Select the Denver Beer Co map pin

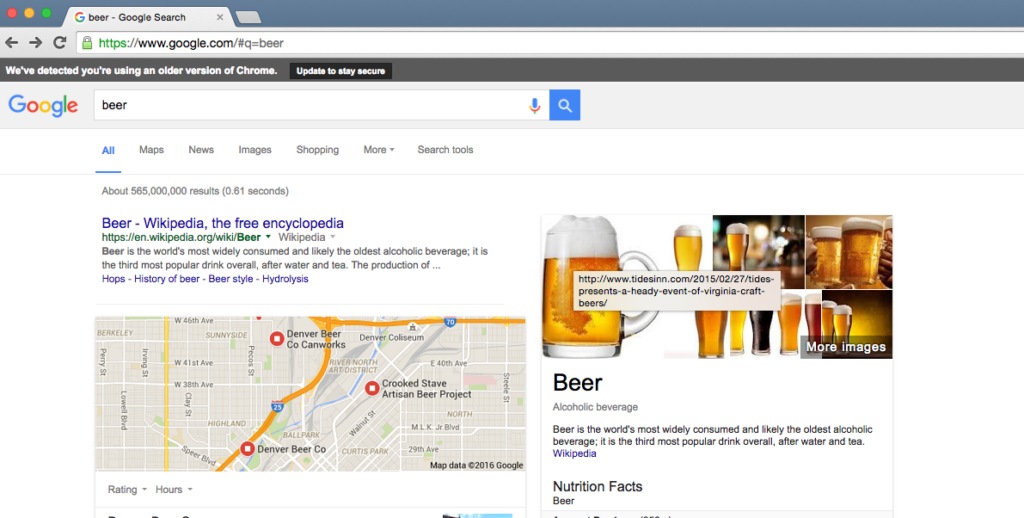click(x=247, y=449)
